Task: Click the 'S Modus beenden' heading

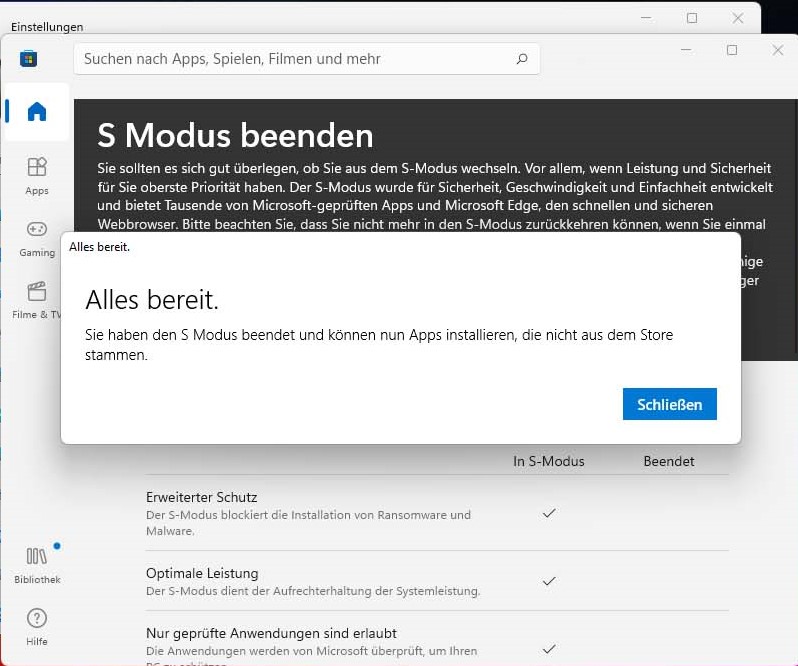Action: tap(235, 135)
